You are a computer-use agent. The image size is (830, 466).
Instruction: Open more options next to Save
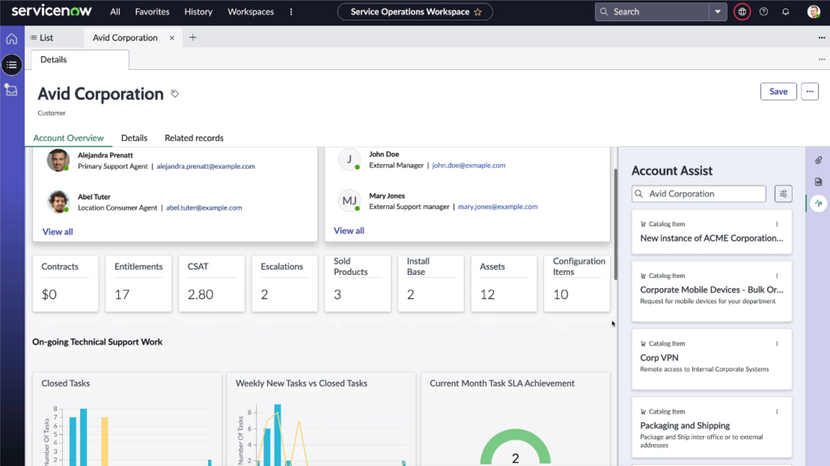[x=810, y=91]
